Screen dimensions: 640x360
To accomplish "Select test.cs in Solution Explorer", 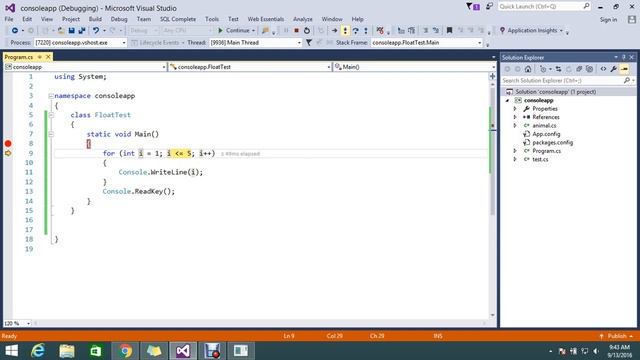I will point(540,160).
